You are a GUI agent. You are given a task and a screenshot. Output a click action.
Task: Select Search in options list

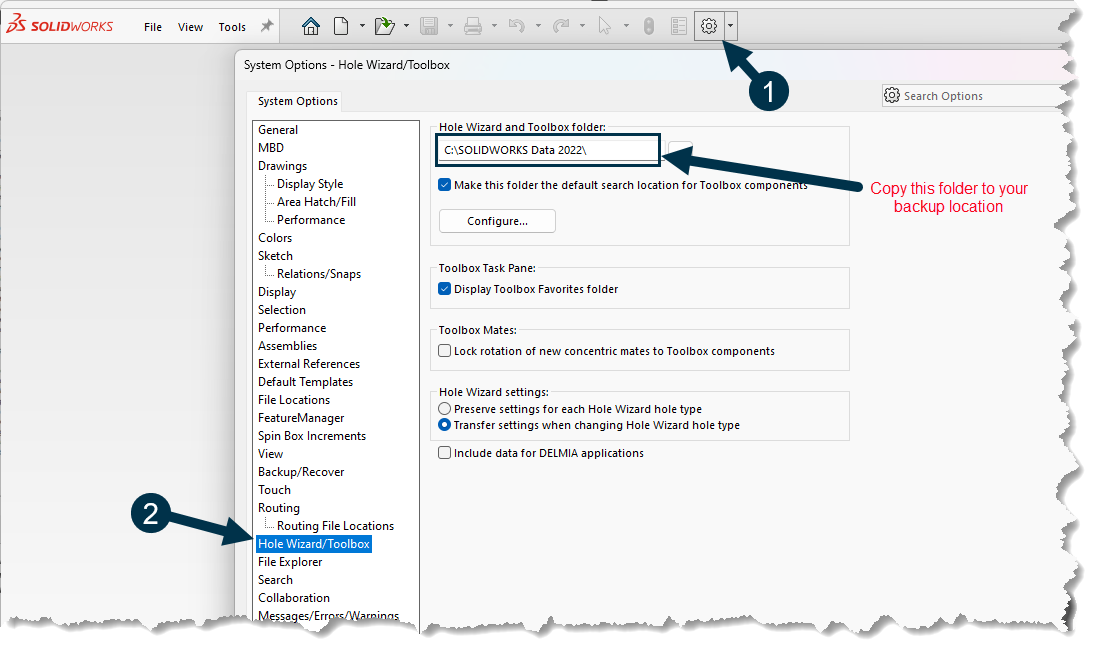(x=276, y=580)
